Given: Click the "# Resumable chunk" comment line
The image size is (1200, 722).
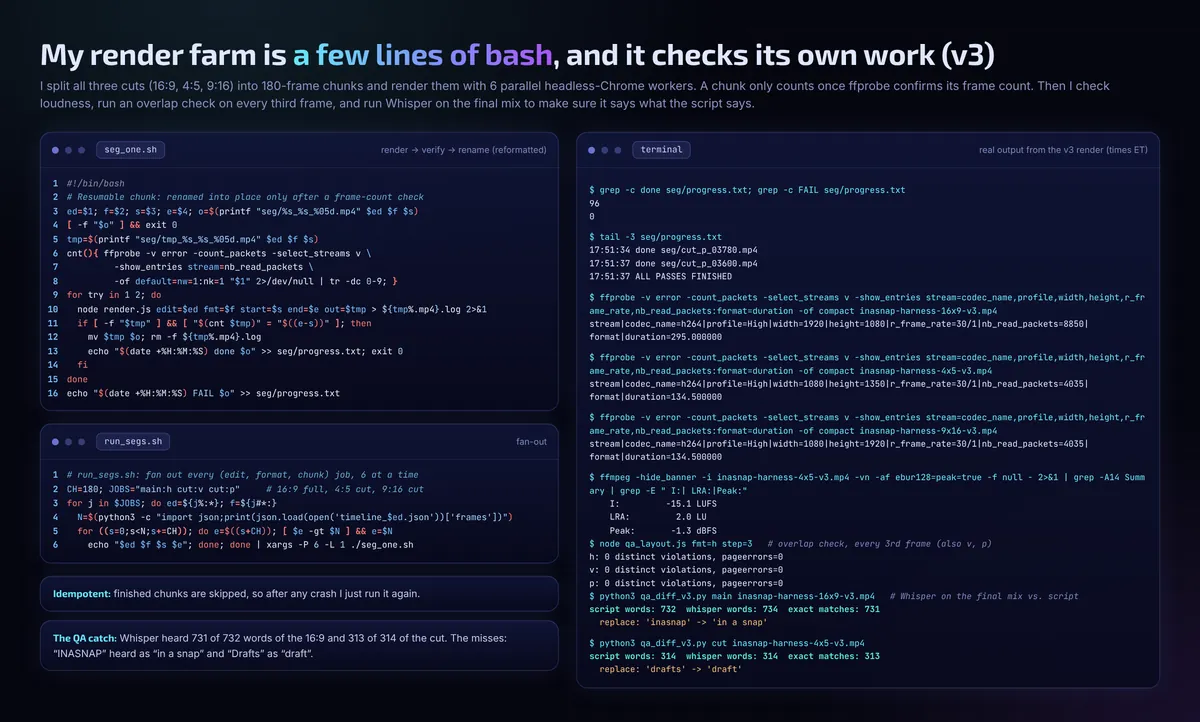Looking at the screenshot, I should (245, 197).
